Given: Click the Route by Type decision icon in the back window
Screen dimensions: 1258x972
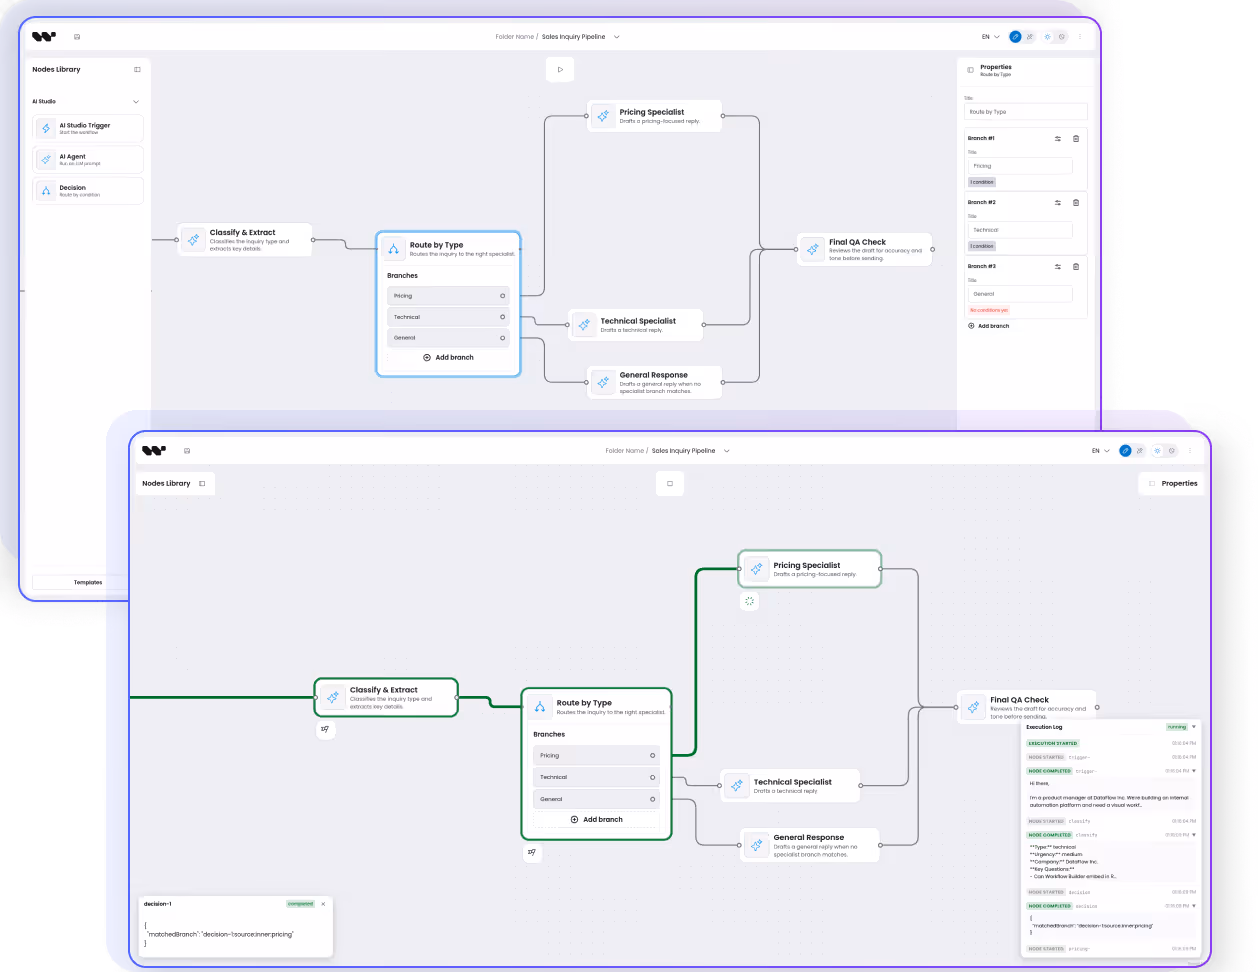Looking at the screenshot, I should tap(393, 248).
